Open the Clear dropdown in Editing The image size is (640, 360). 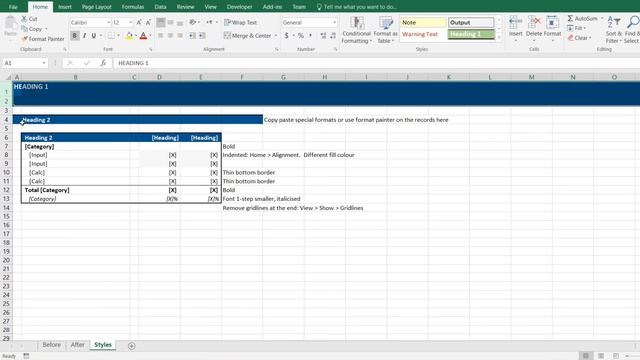(x=580, y=38)
